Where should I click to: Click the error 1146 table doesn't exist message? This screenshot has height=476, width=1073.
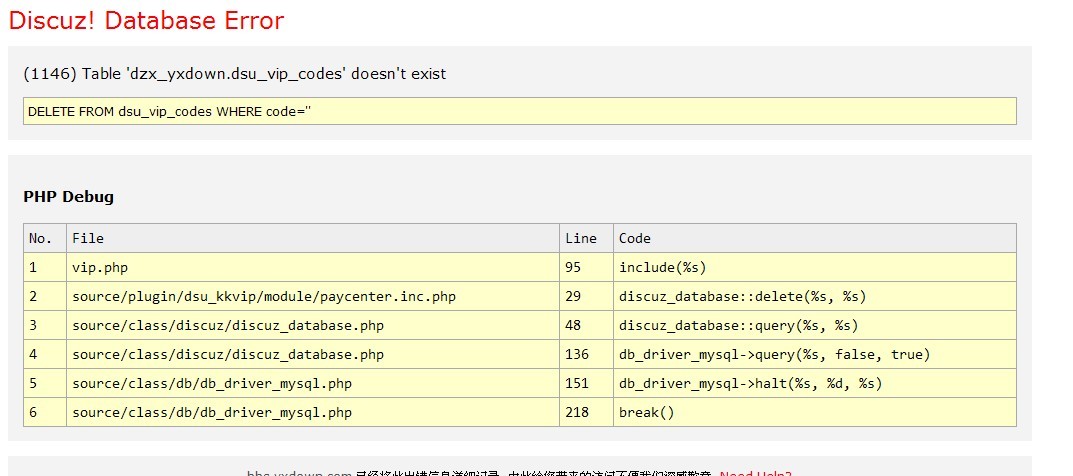234,74
